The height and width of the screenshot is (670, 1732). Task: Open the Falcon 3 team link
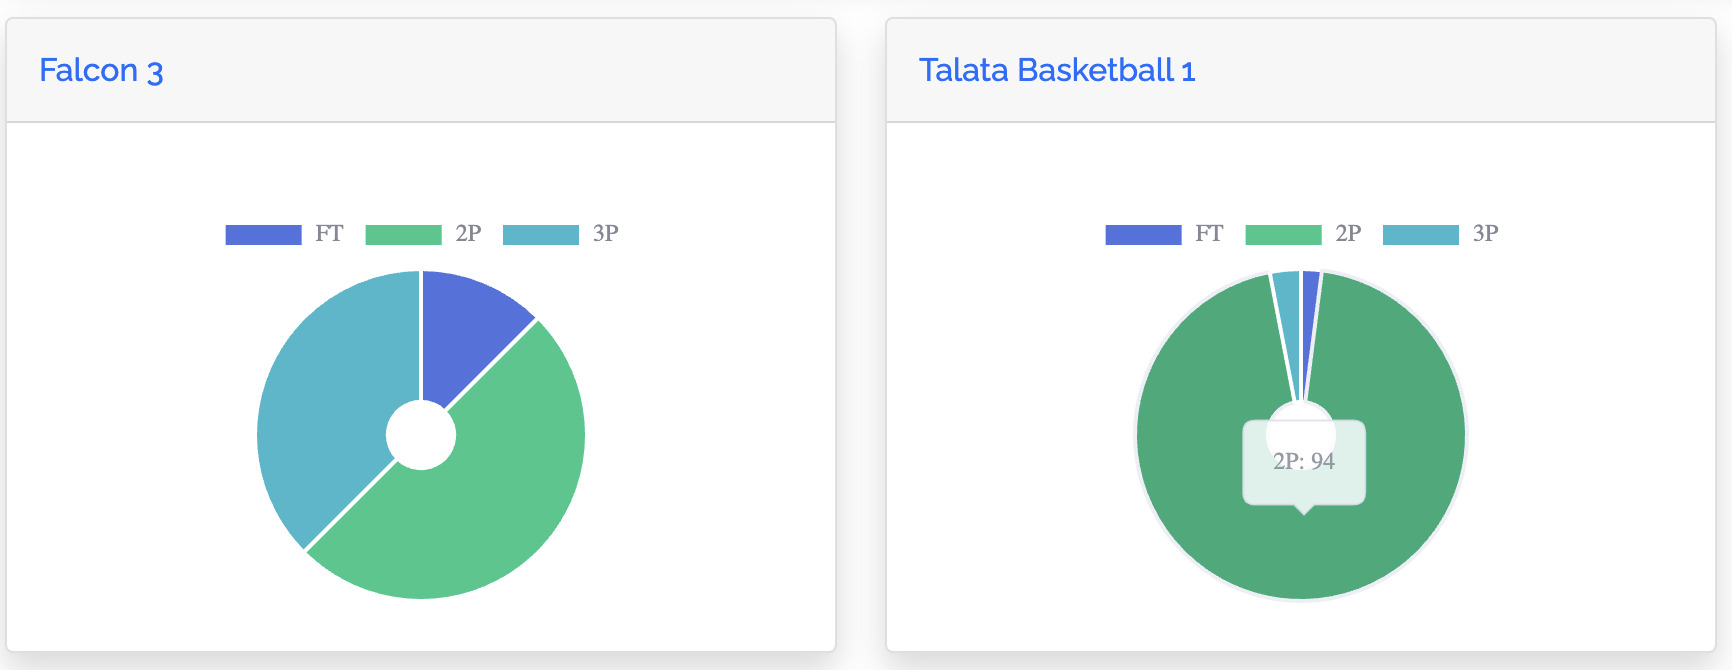pyautogui.click(x=101, y=71)
